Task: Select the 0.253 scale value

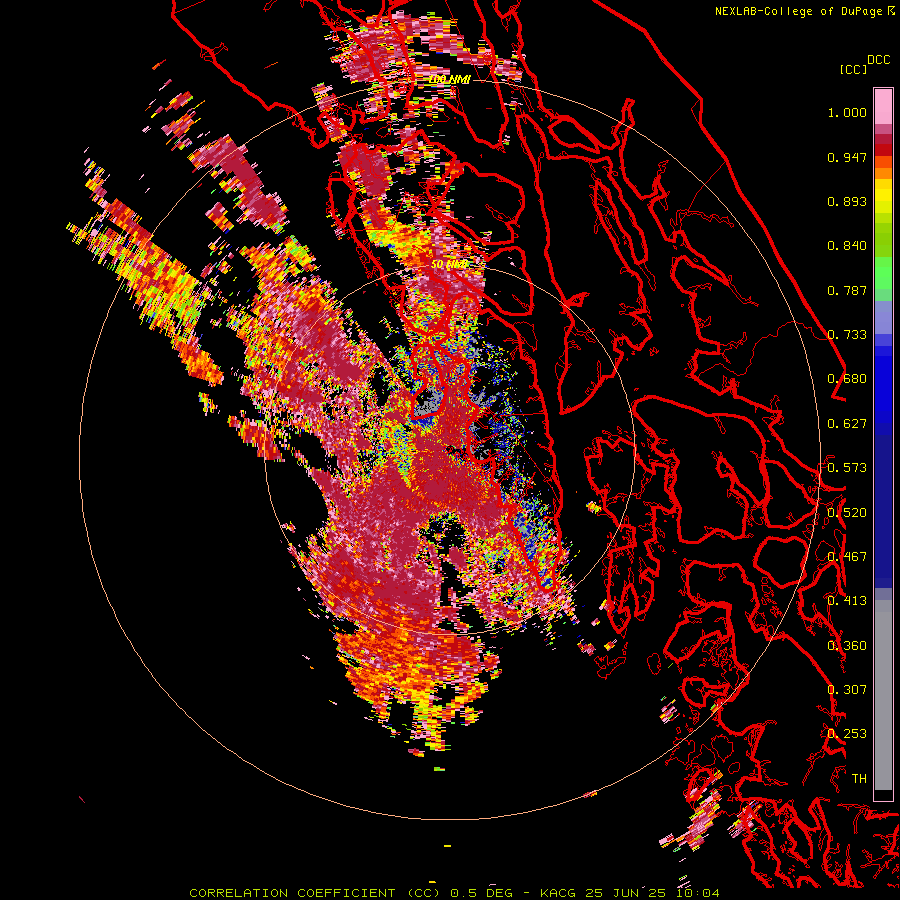Action: click(847, 734)
